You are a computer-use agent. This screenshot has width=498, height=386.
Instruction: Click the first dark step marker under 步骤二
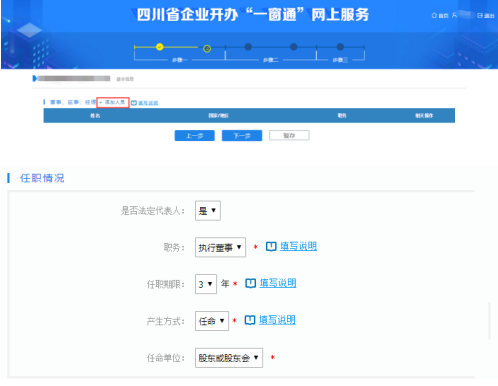[248, 47]
